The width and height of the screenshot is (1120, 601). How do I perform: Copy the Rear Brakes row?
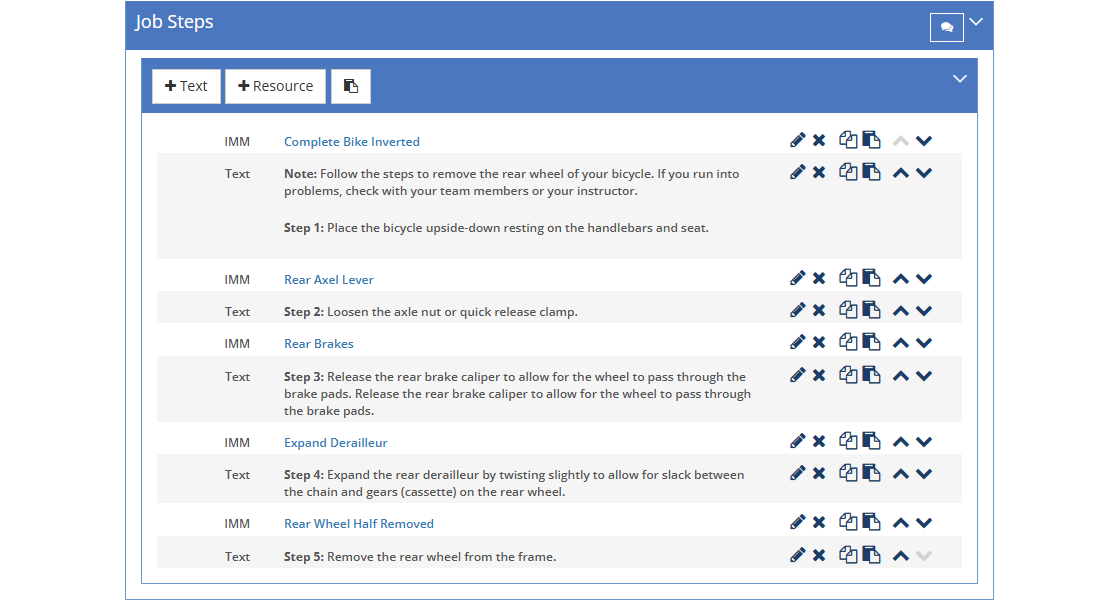[x=848, y=342]
